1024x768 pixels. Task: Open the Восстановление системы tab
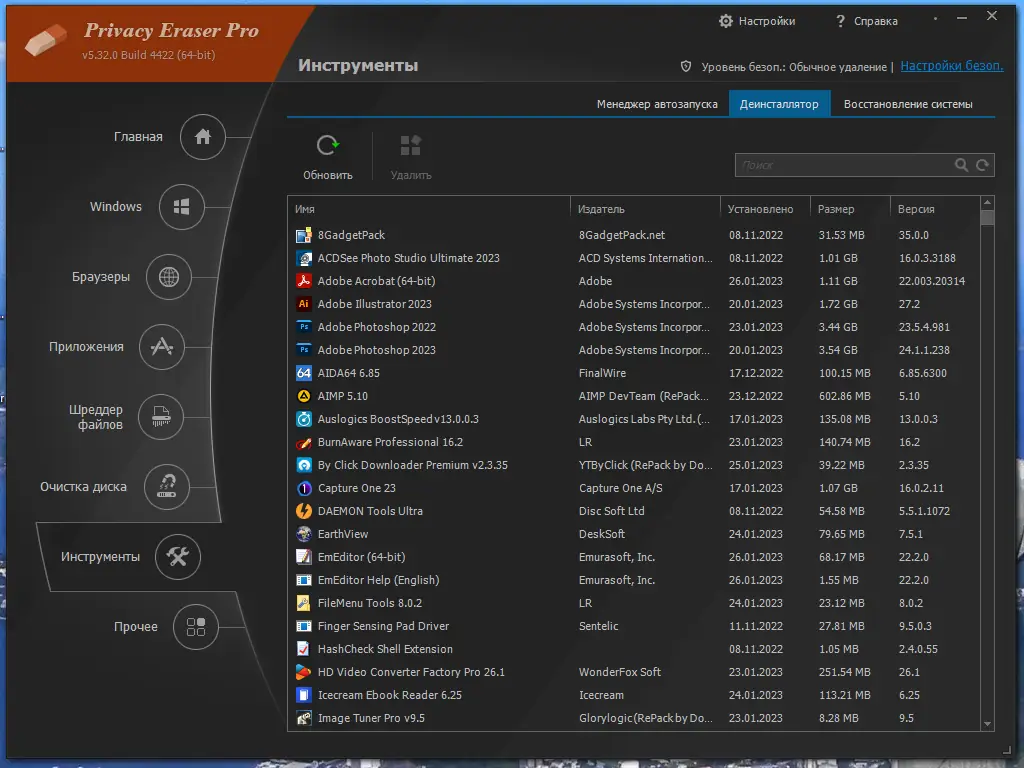coord(913,103)
